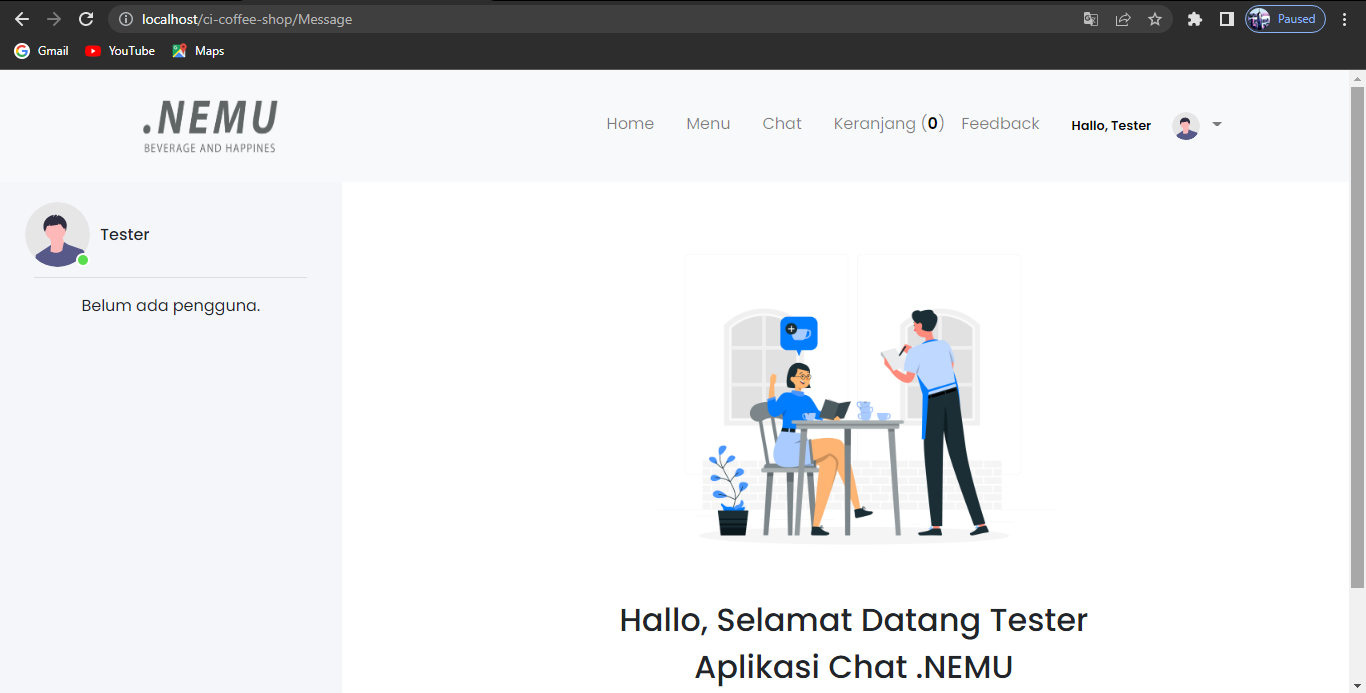The image size is (1366, 693).
Task: Open the Chrome three-dot menu
Action: pos(1344,19)
